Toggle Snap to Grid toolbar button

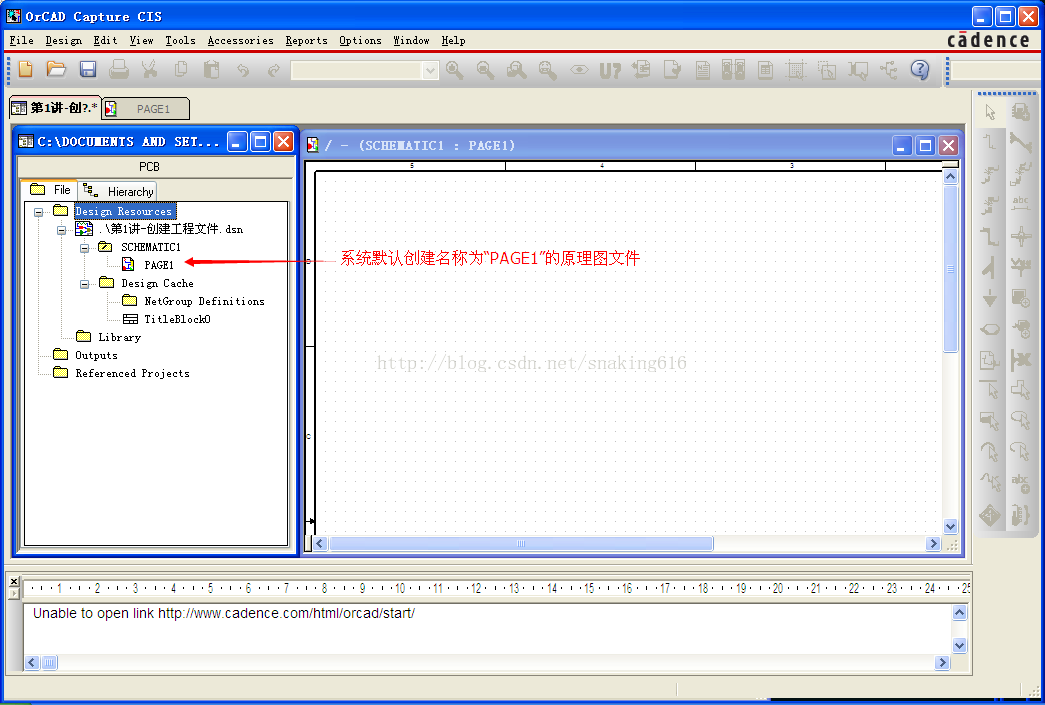click(x=796, y=69)
